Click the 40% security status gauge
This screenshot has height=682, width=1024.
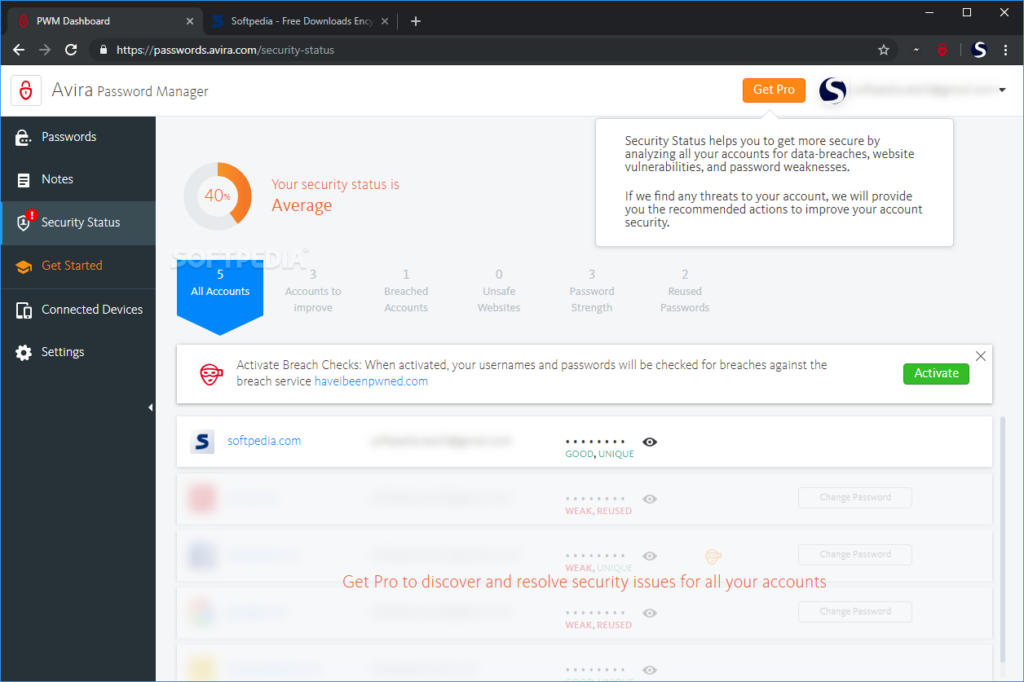(217, 196)
